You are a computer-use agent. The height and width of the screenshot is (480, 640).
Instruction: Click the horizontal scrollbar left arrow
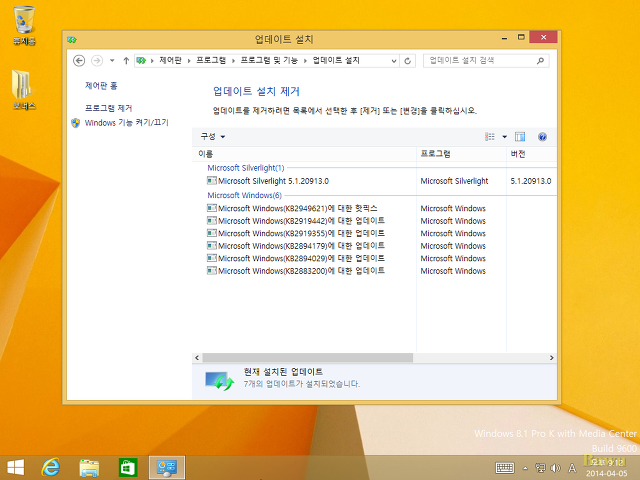[x=197, y=358]
